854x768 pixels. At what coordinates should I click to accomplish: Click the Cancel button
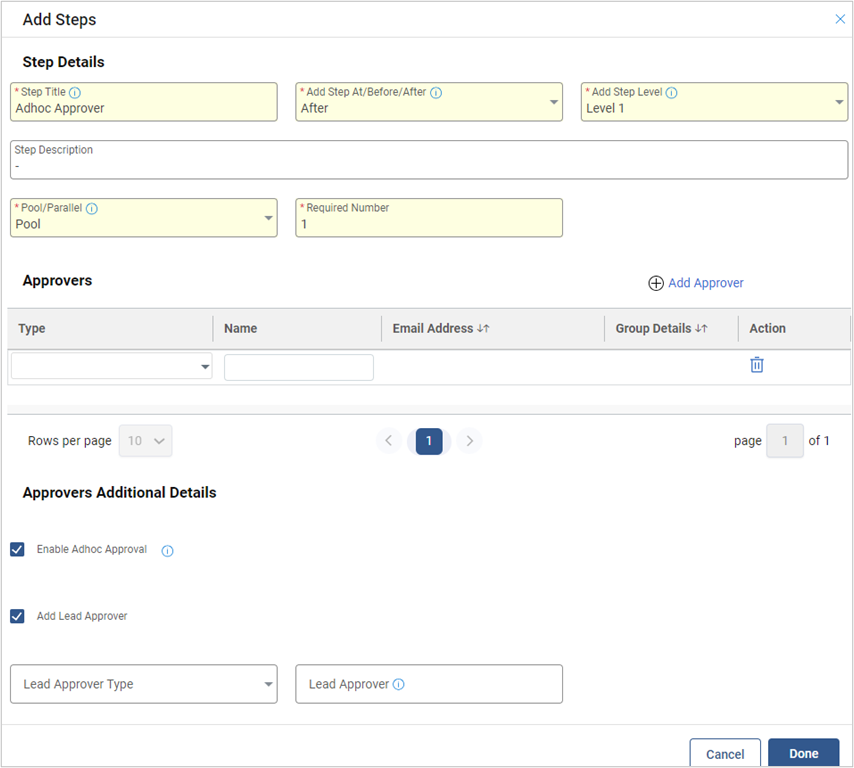click(725, 754)
